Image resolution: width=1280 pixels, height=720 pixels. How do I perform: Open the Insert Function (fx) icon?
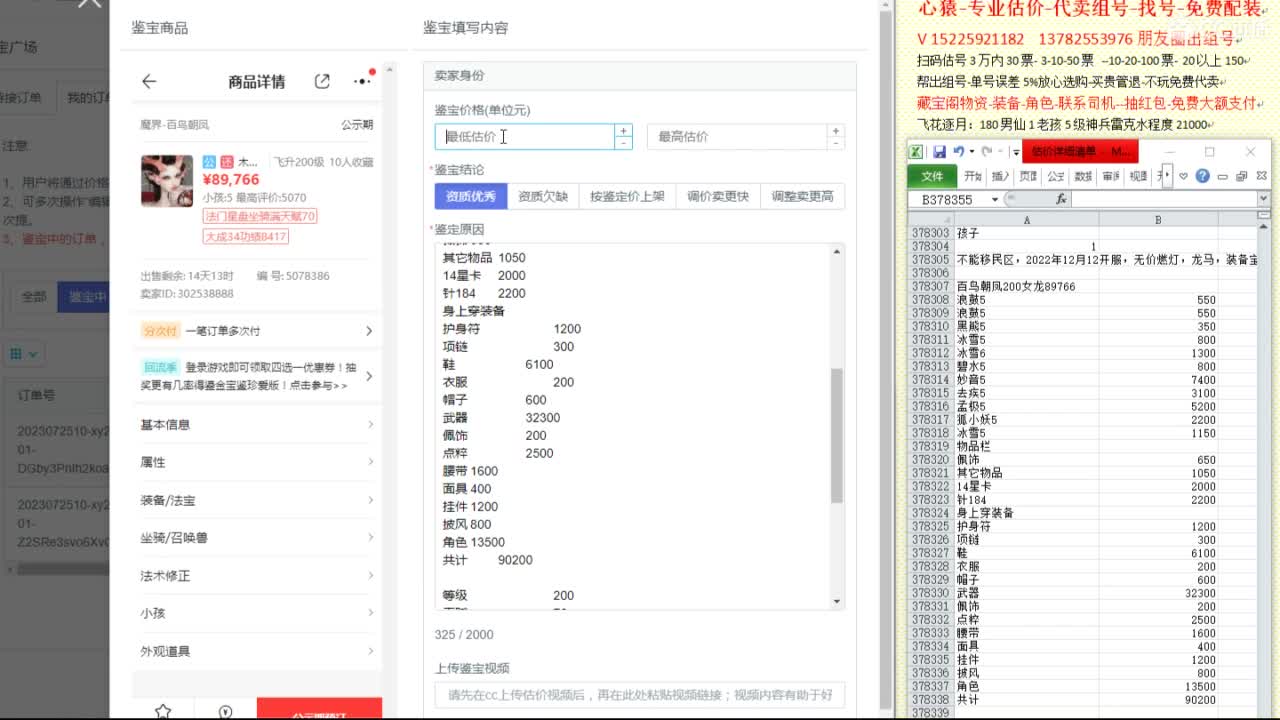click(1062, 199)
